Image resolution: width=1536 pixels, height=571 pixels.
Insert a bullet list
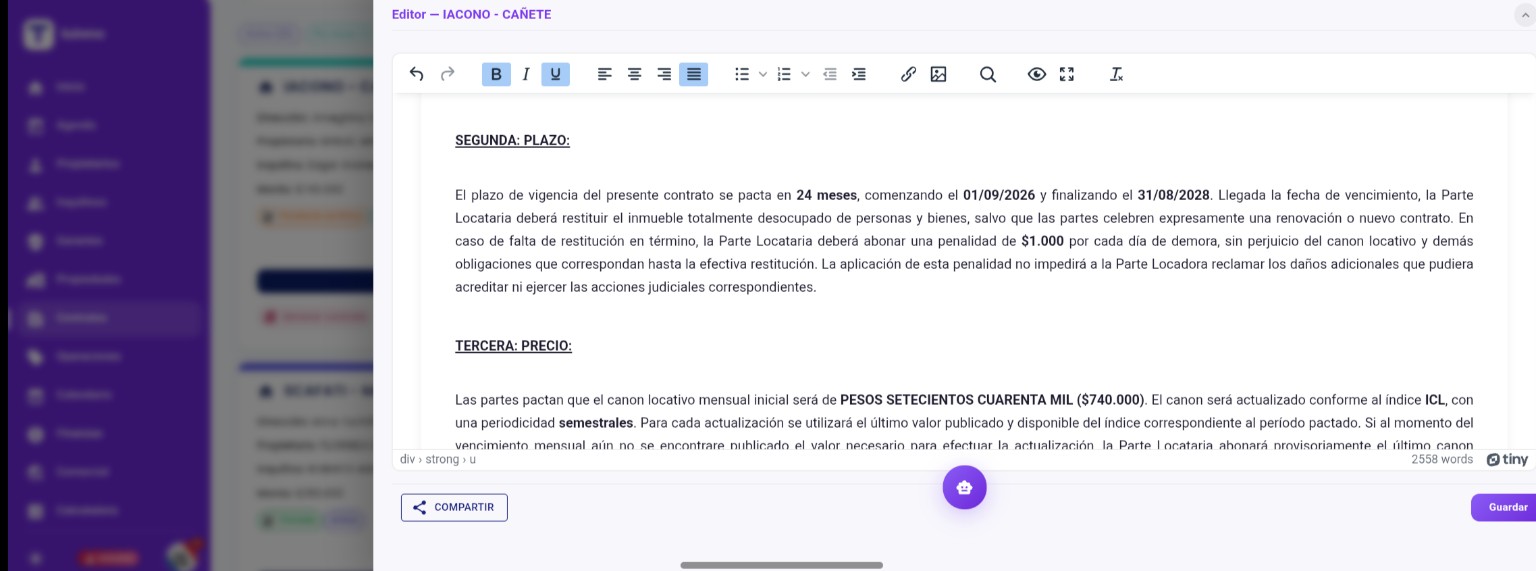(x=742, y=74)
